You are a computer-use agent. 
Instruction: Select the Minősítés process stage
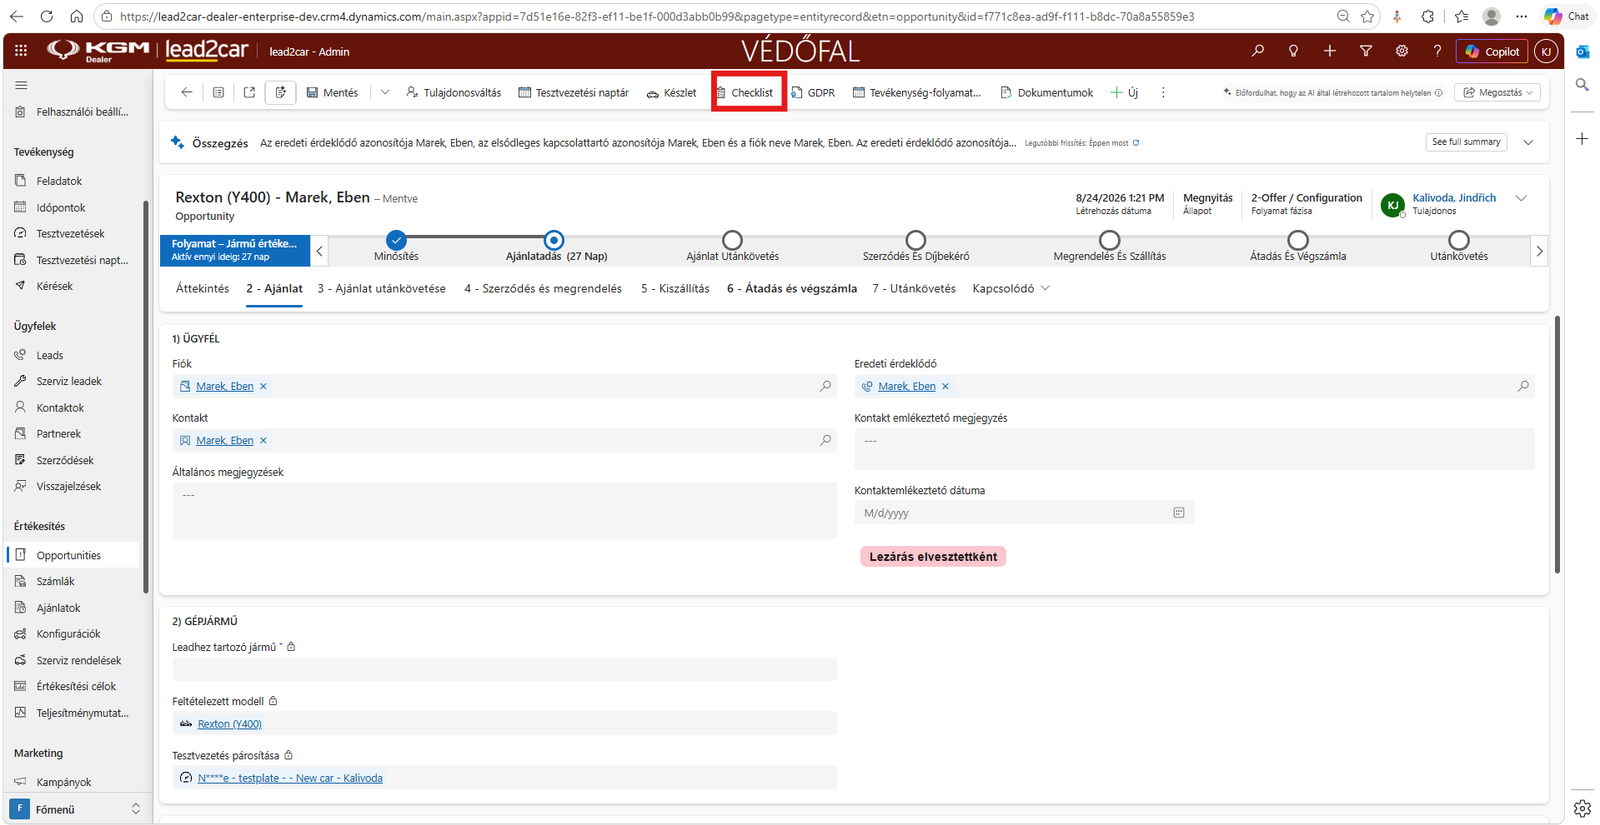pos(396,240)
